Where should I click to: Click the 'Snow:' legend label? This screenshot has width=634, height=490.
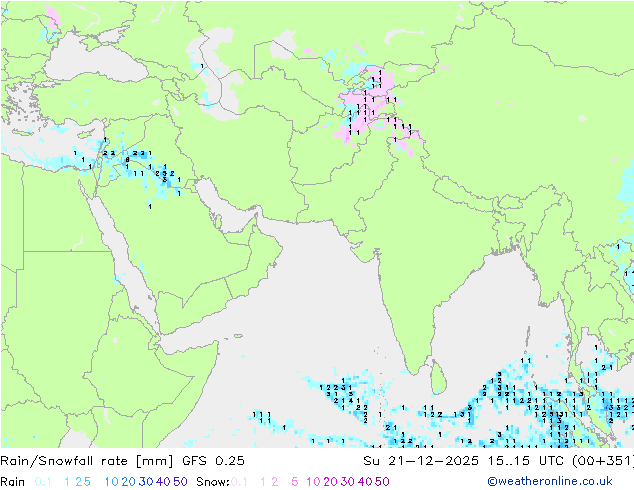pos(213,482)
